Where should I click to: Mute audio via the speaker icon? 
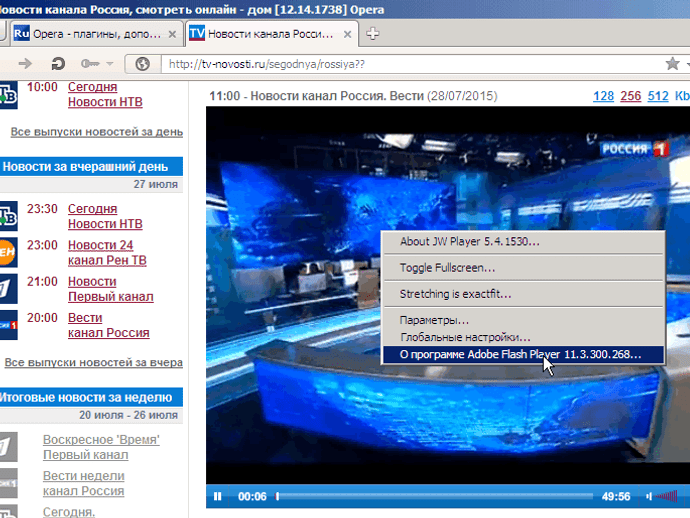649,496
